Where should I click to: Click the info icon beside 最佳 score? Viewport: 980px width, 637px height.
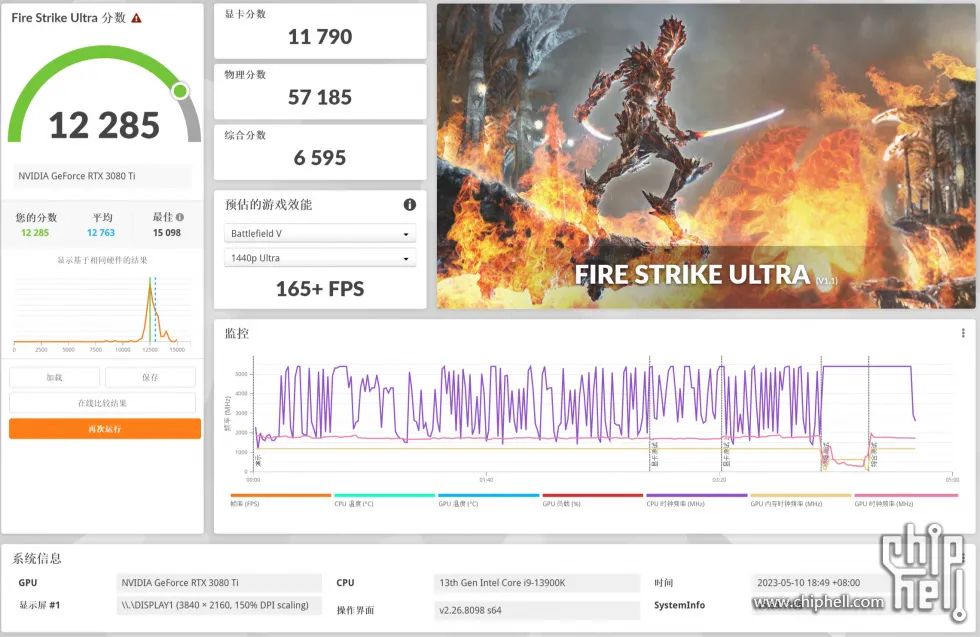(180, 217)
